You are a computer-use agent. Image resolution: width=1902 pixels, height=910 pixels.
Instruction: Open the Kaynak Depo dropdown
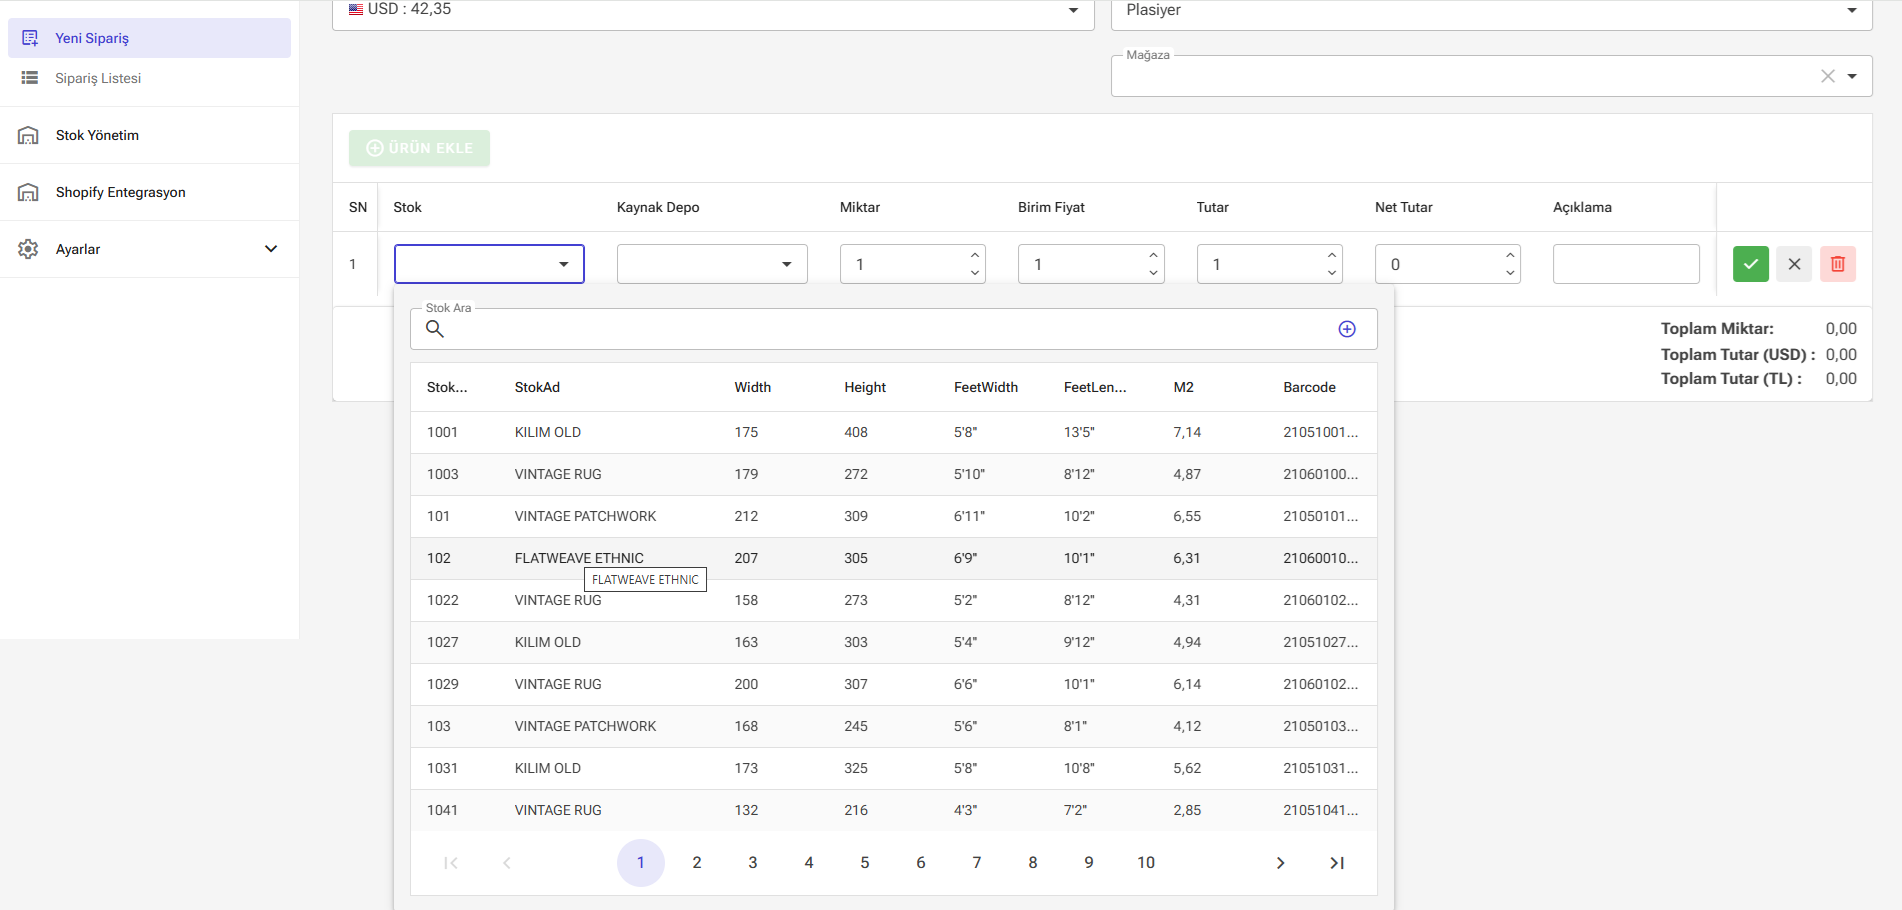[x=711, y=264]
